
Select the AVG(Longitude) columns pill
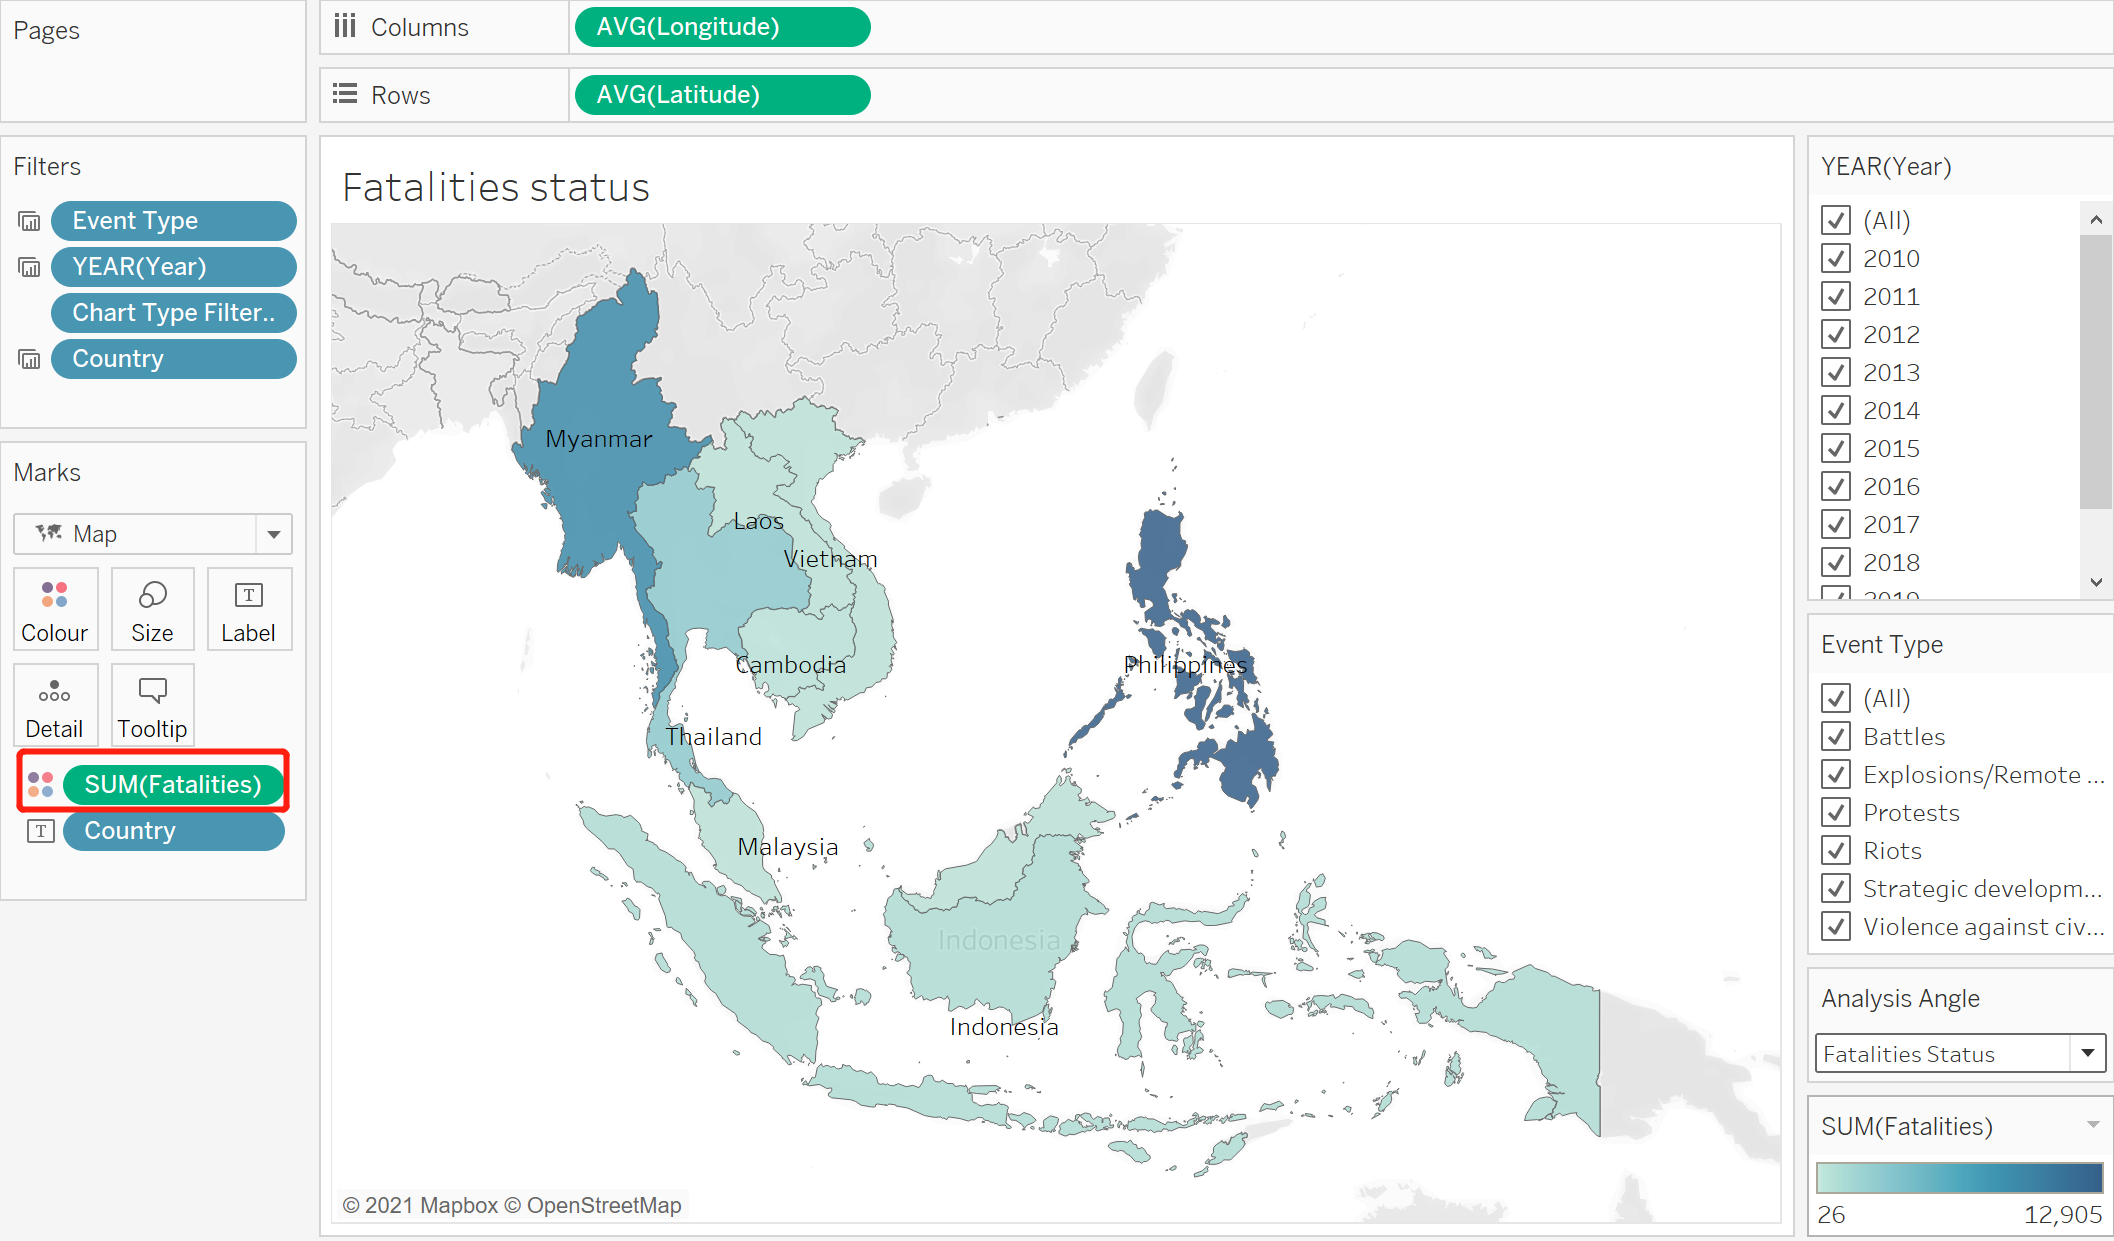721,27
